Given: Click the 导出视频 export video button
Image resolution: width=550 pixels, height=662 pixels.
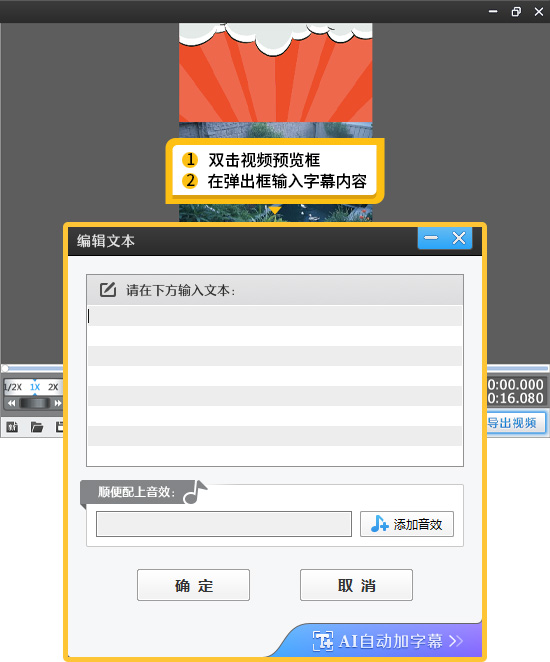Looking at the screenshot, I should [x=515, y=423].
